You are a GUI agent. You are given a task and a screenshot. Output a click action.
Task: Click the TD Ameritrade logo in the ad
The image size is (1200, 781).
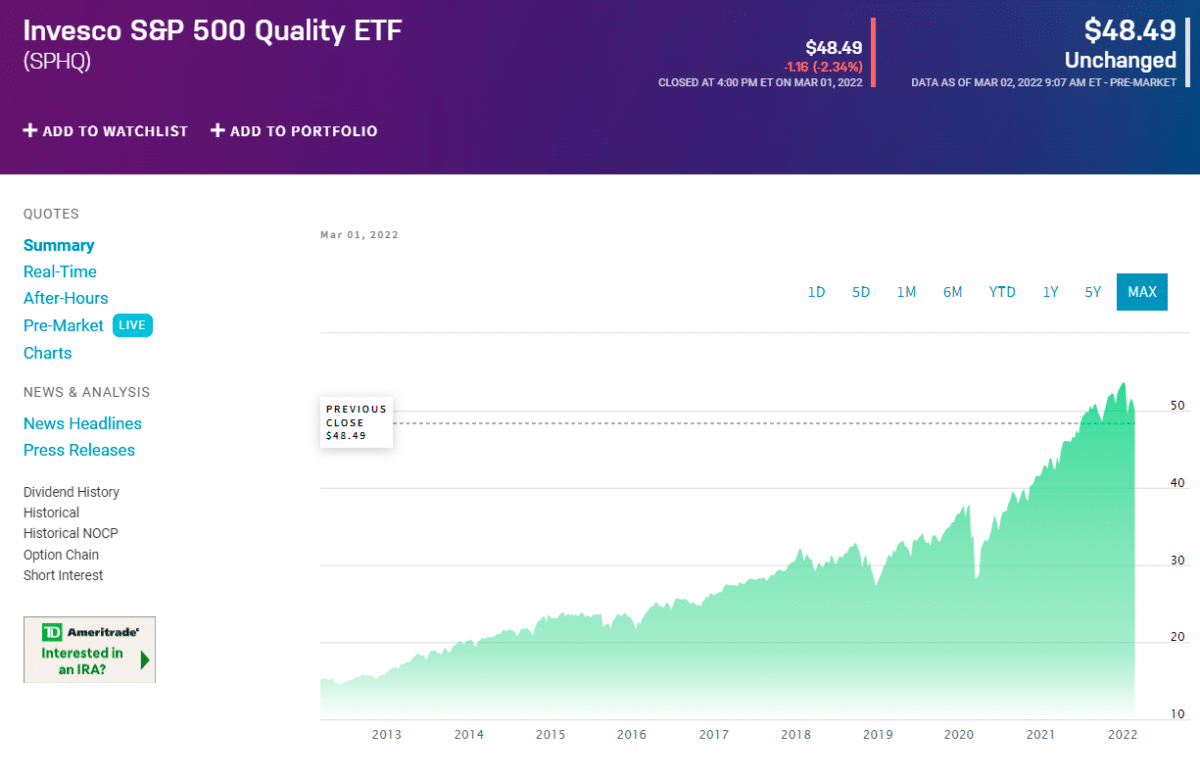[x=90, y=632]
